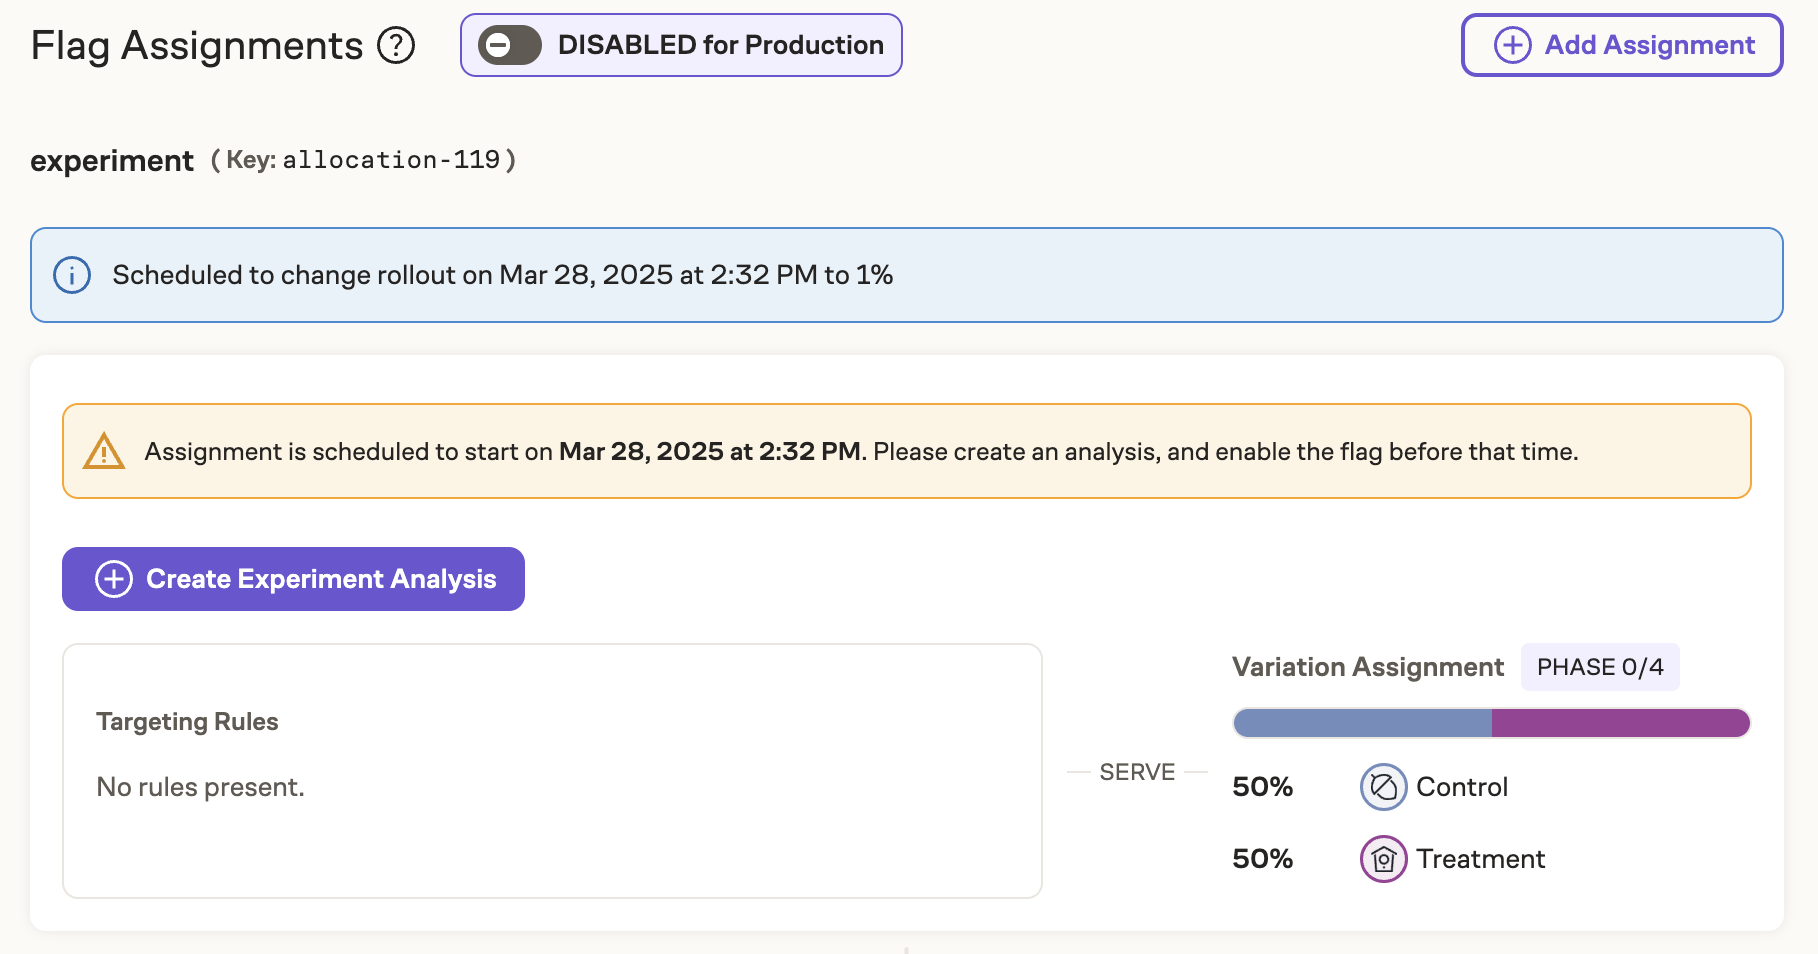The width and height of the screenshot is (1818, 954).
Task: Toggle the Production enable switch
Action: (x=510, y=45)
